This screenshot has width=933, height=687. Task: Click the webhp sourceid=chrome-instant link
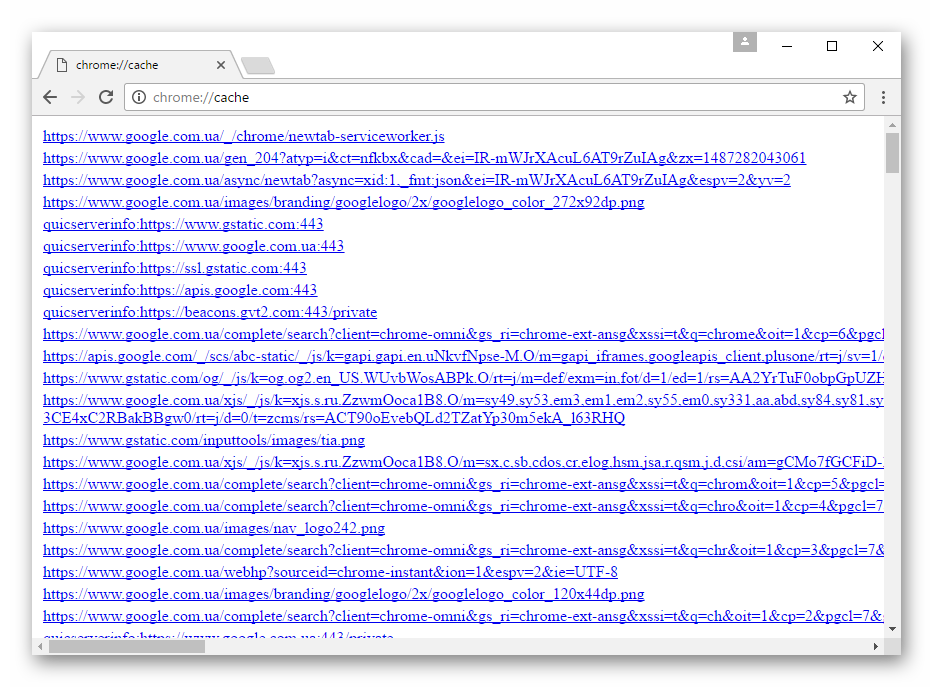tap(330, 572)
